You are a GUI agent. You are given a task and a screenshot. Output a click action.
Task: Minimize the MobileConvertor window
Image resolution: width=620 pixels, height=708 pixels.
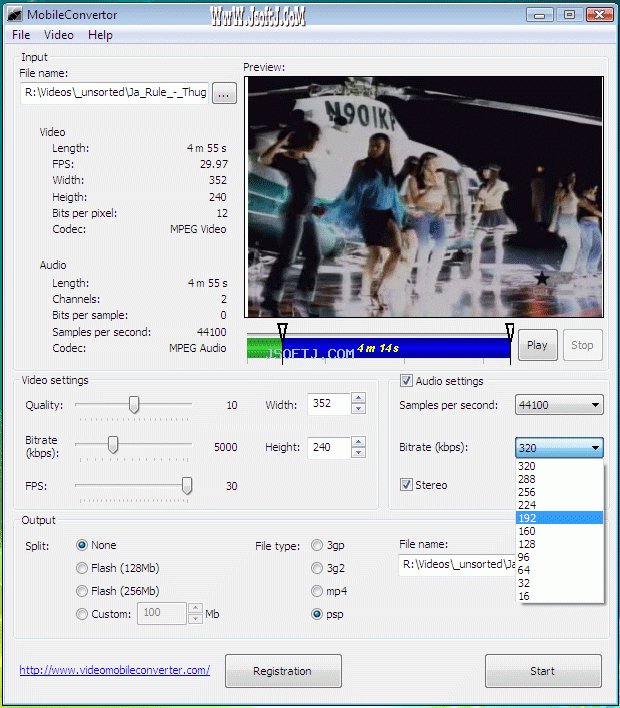(540, 15)
